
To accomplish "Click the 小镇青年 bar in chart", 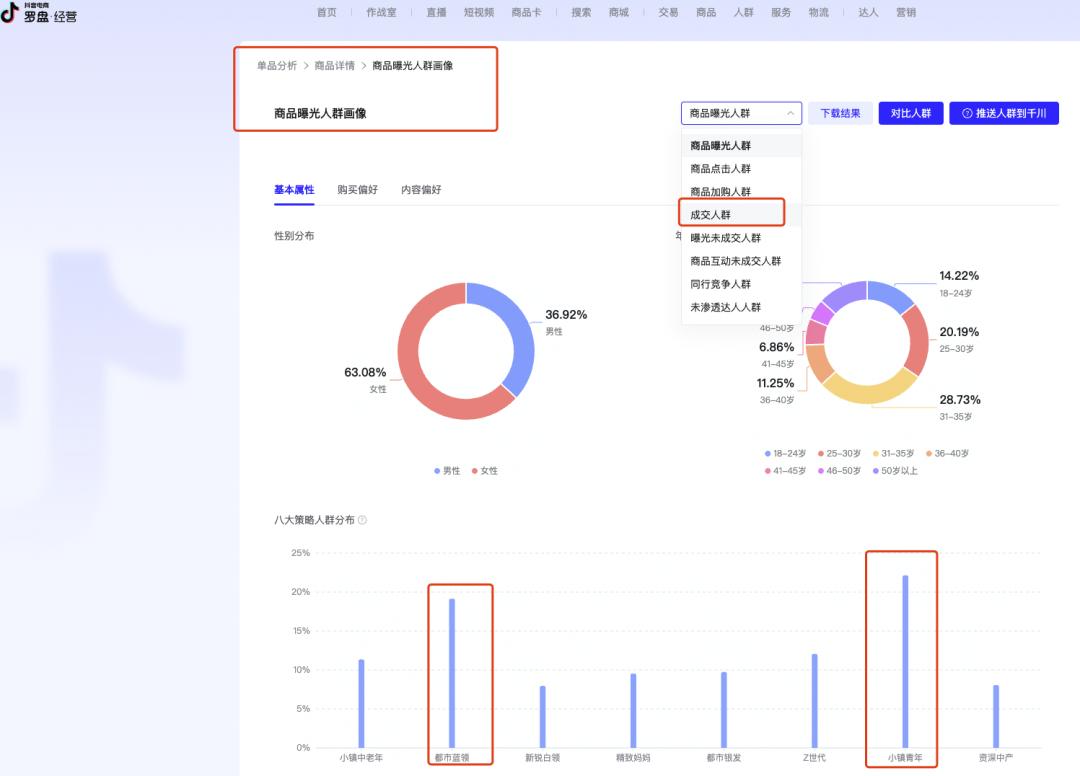I will (905, 660).
